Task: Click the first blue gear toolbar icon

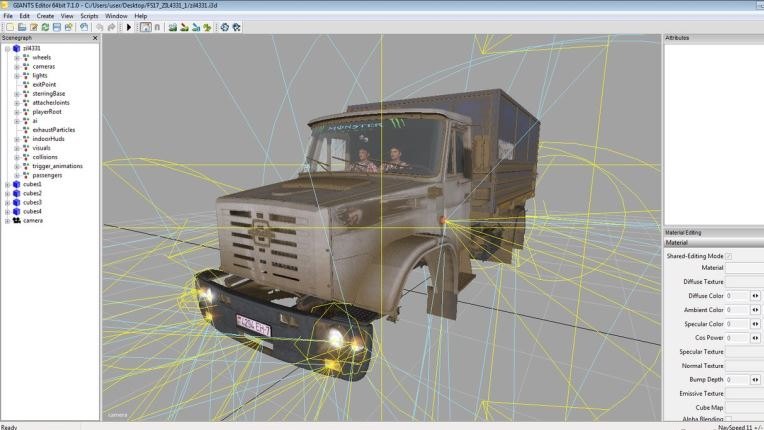Action: (225, 27)
